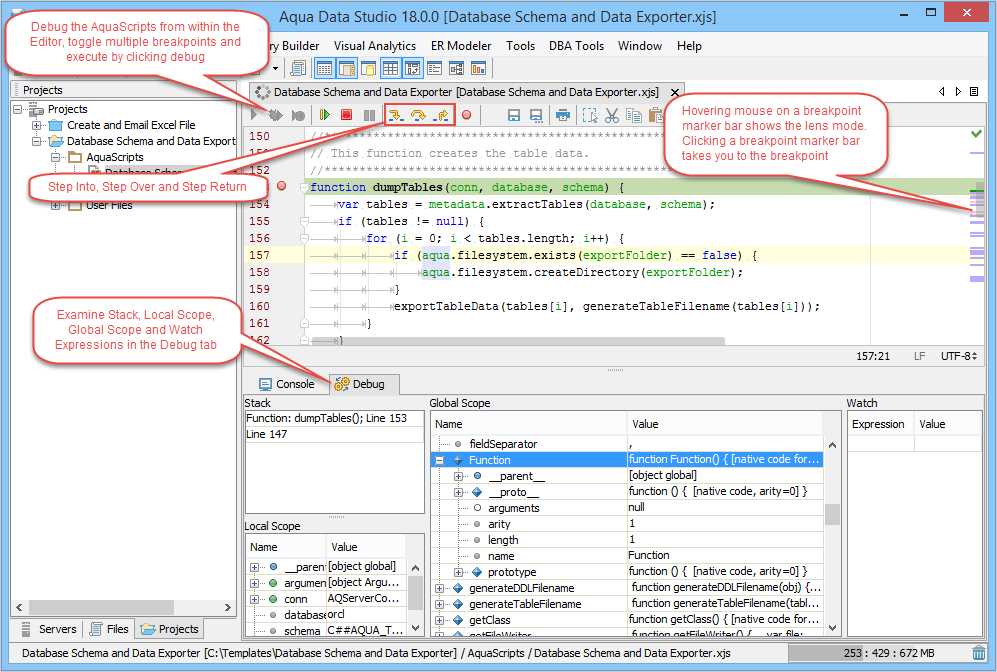Expand the generateDDLFilename node
Viewport: 997px width, 672px height.
[439, 588]
